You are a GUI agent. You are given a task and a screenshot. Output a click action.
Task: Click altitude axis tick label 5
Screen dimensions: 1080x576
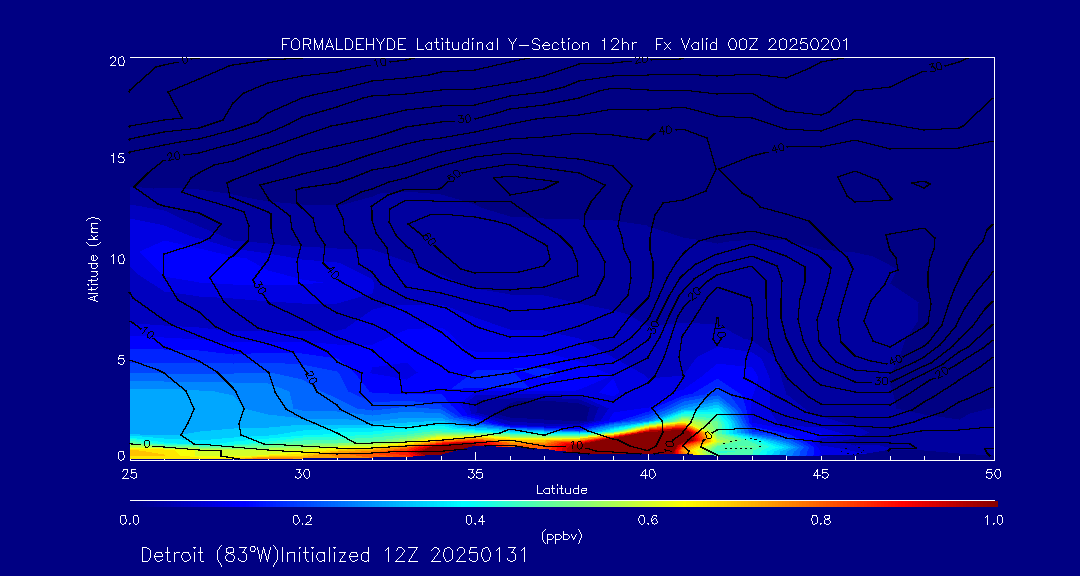tap(120, 359)
